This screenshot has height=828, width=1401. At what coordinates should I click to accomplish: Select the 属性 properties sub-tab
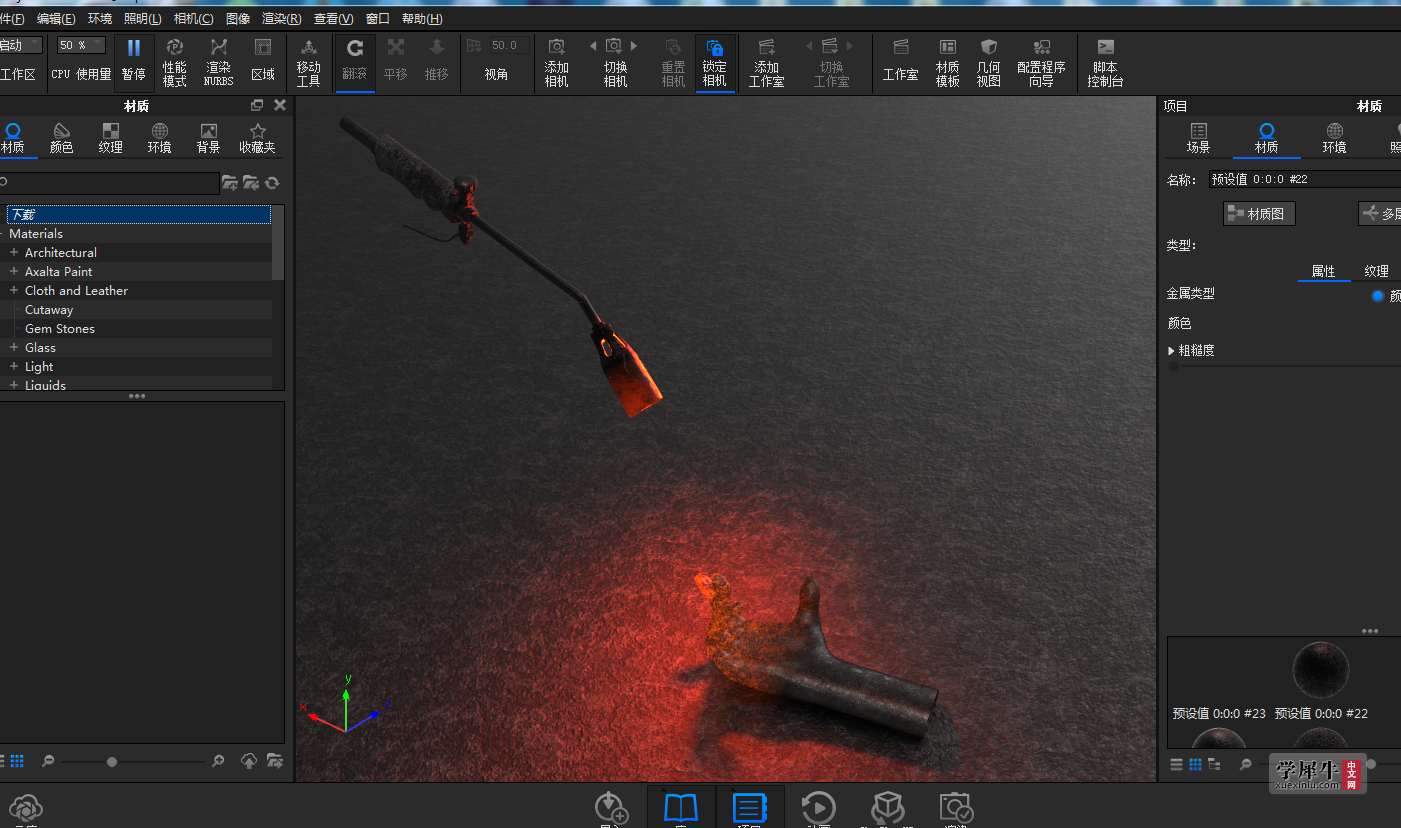click(x=1324, y=271)
